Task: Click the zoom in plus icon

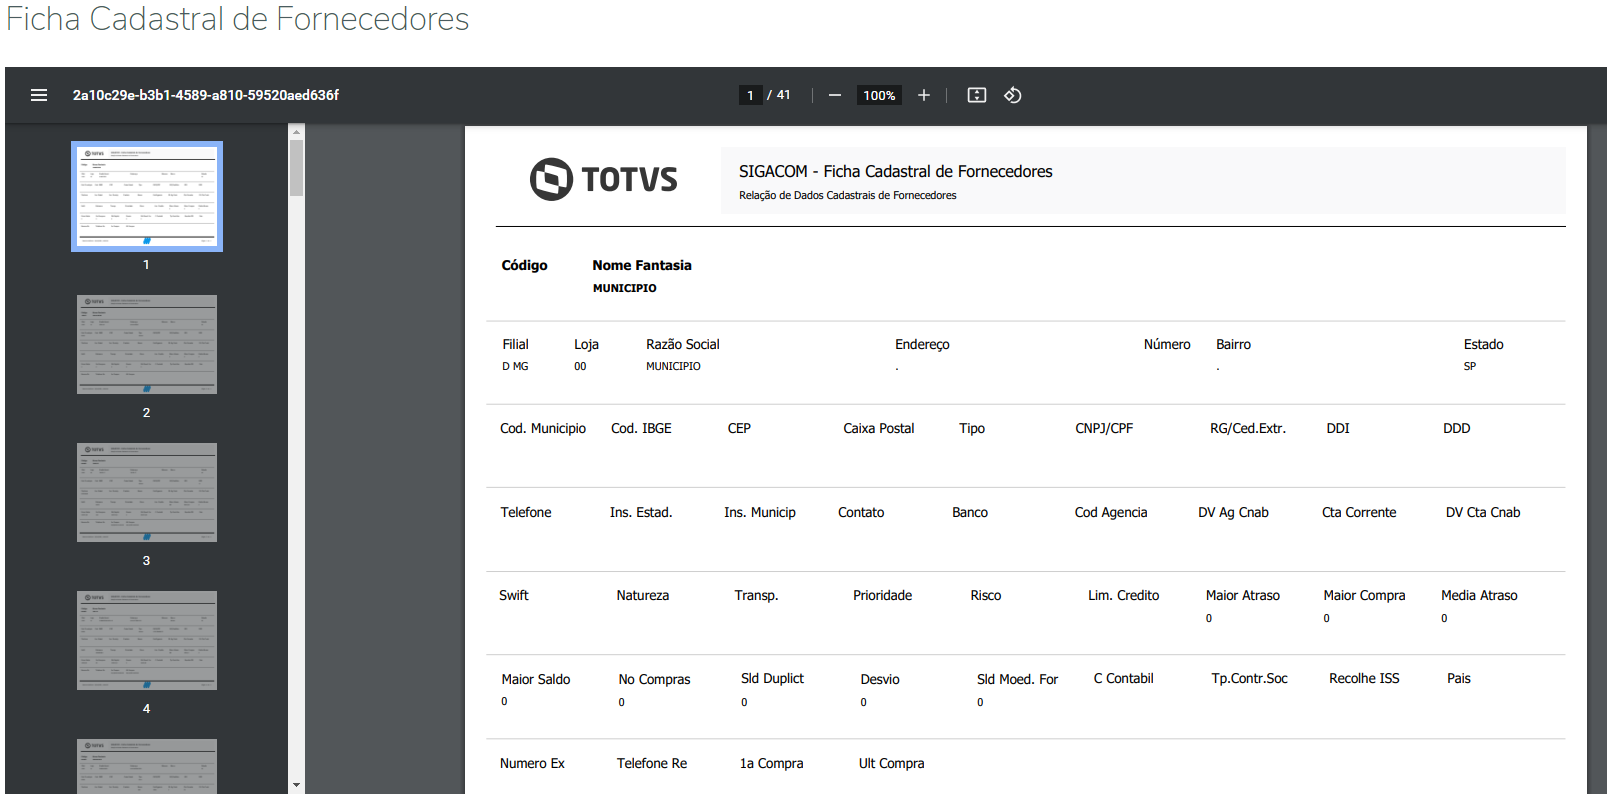Action: pyautogui.click(x=924, y=95)
